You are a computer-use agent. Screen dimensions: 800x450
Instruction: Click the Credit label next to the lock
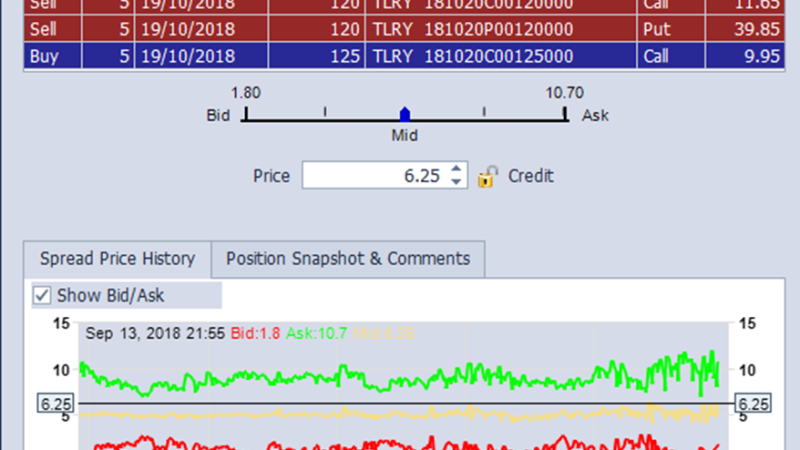530,176
